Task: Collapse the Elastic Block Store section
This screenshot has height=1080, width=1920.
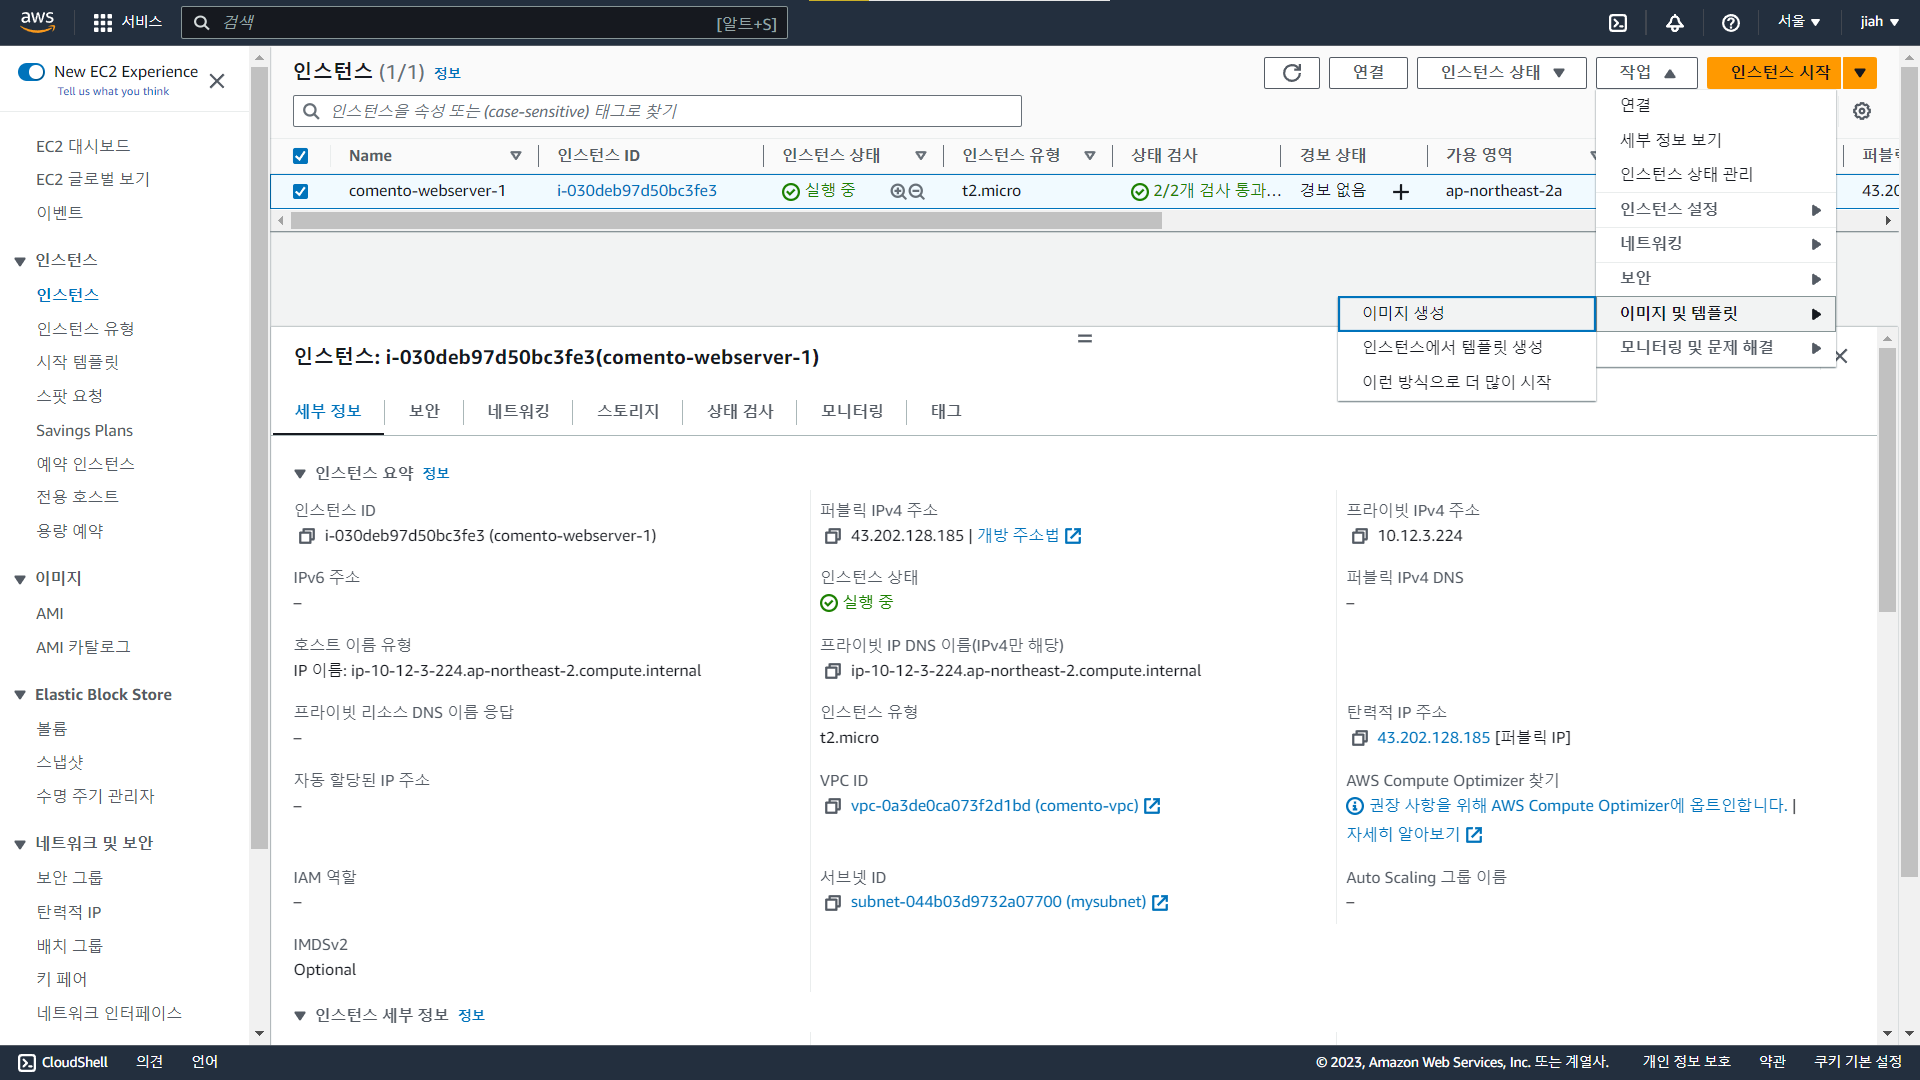Action: (x=20, y=695)
